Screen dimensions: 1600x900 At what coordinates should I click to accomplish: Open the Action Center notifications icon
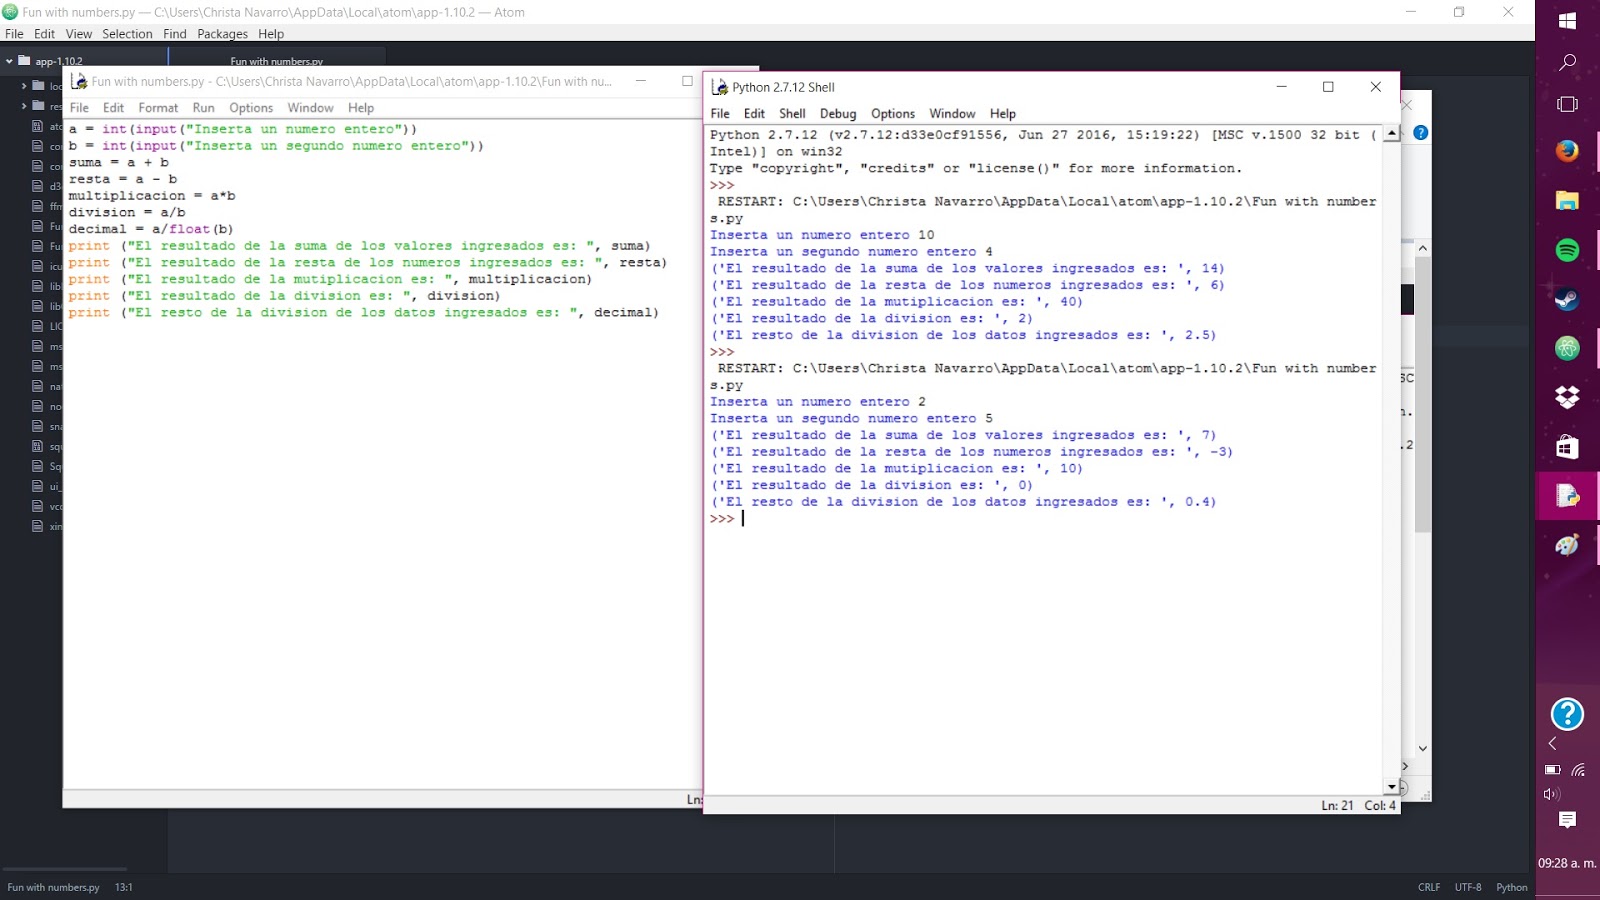1567,820
